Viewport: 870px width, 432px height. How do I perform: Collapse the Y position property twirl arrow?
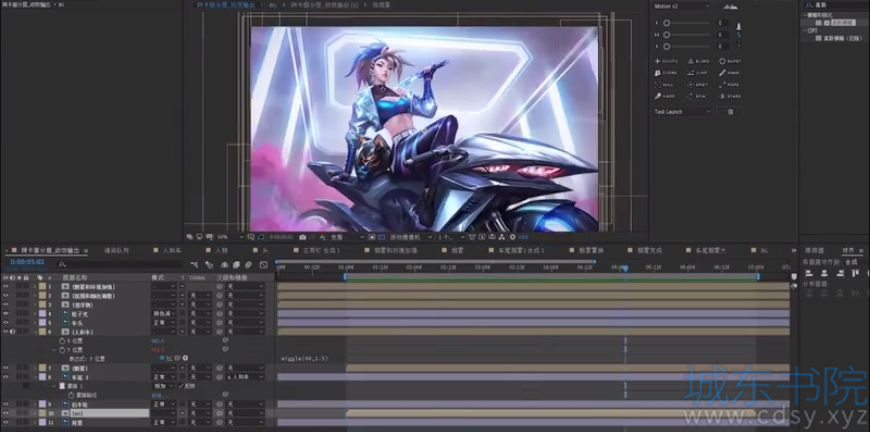(x=54, y=350)
